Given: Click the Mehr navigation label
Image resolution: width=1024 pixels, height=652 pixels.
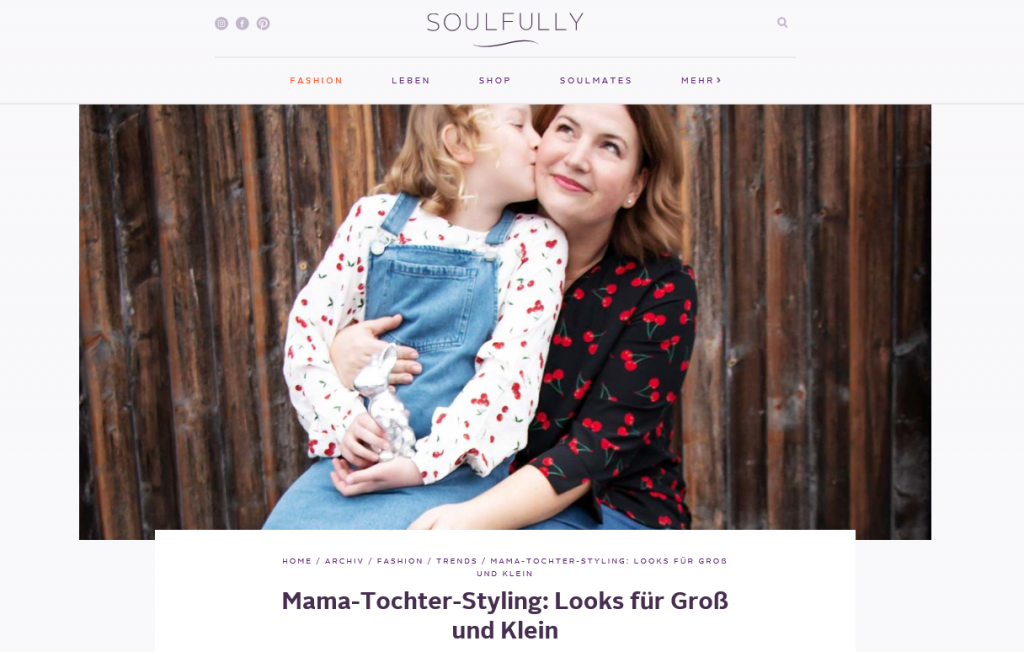Looking at the screenshot, I should 697,80.
